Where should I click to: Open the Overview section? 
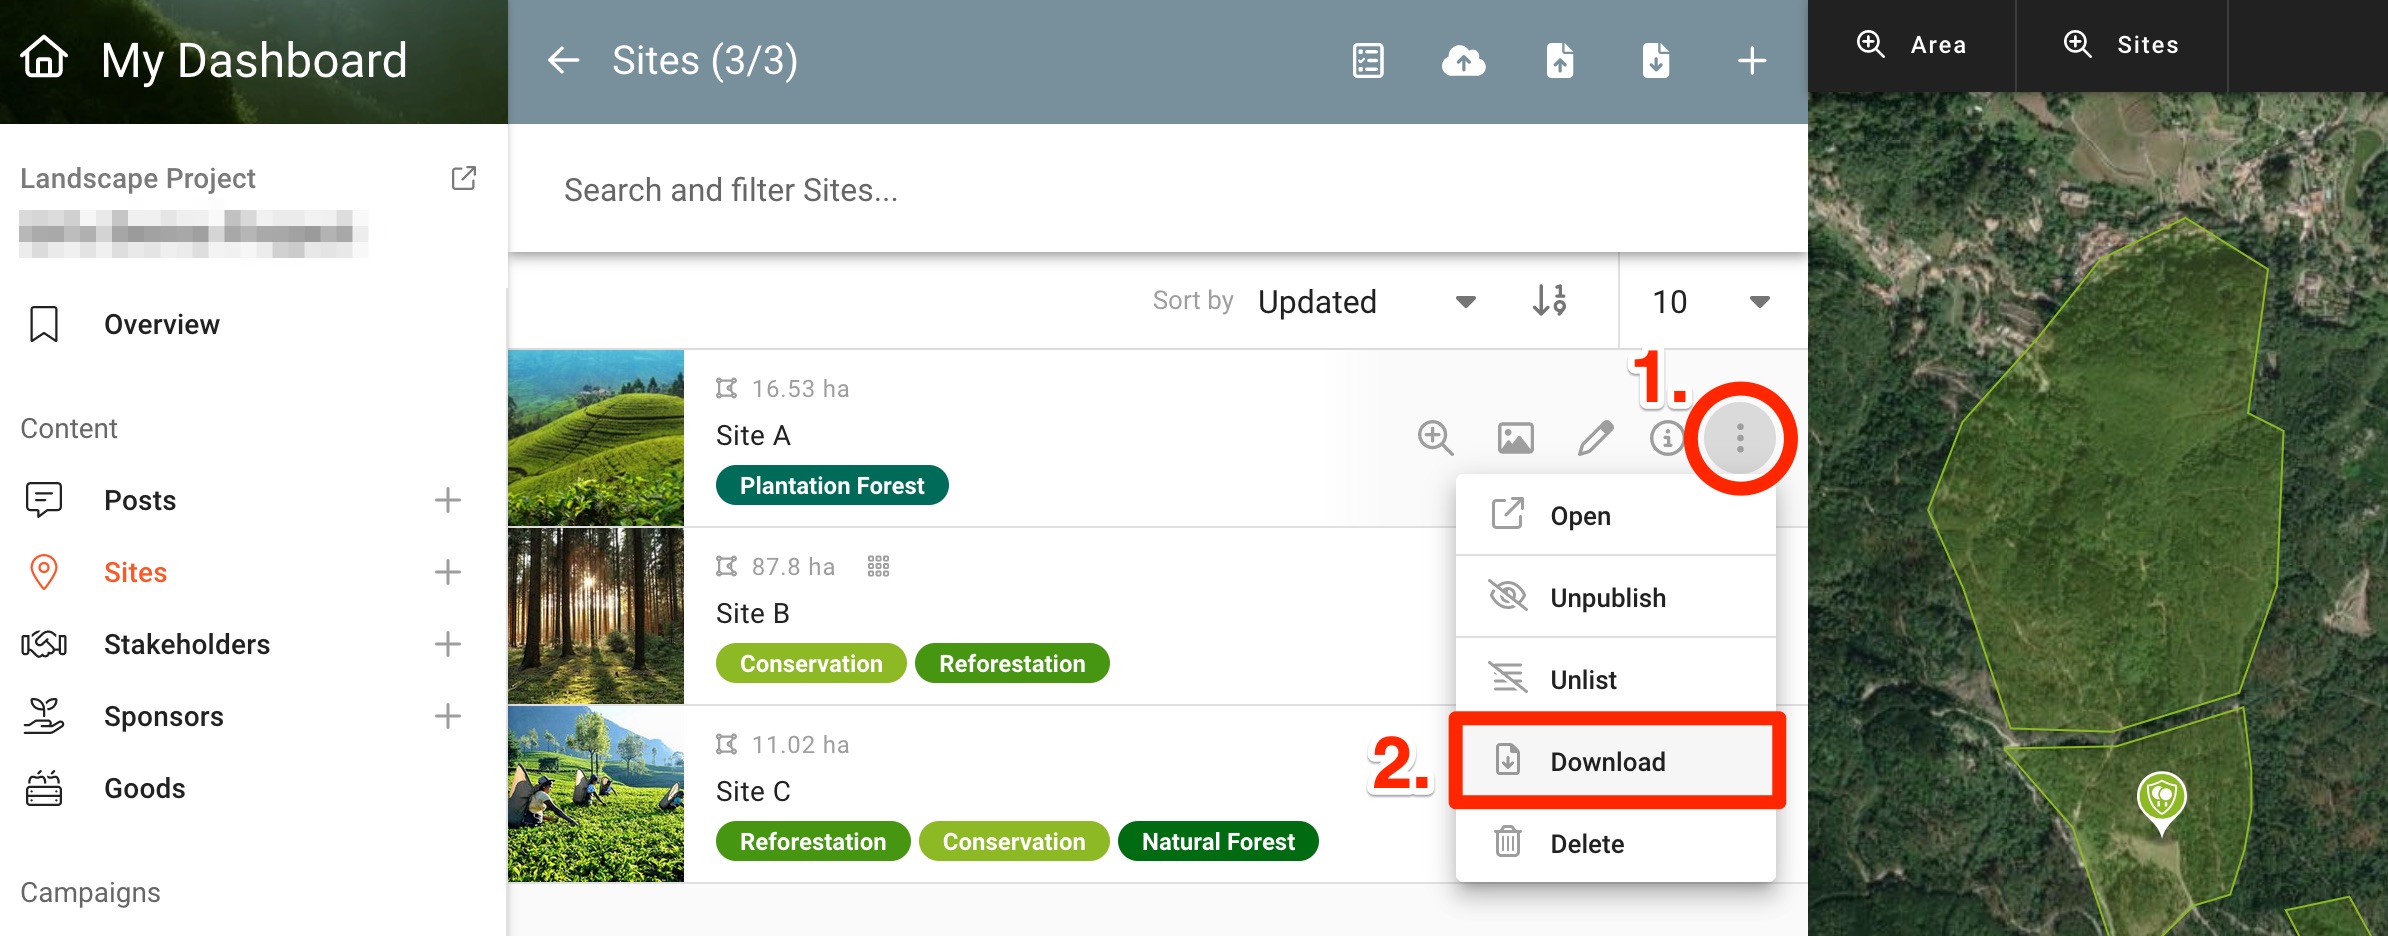[161, 324]
